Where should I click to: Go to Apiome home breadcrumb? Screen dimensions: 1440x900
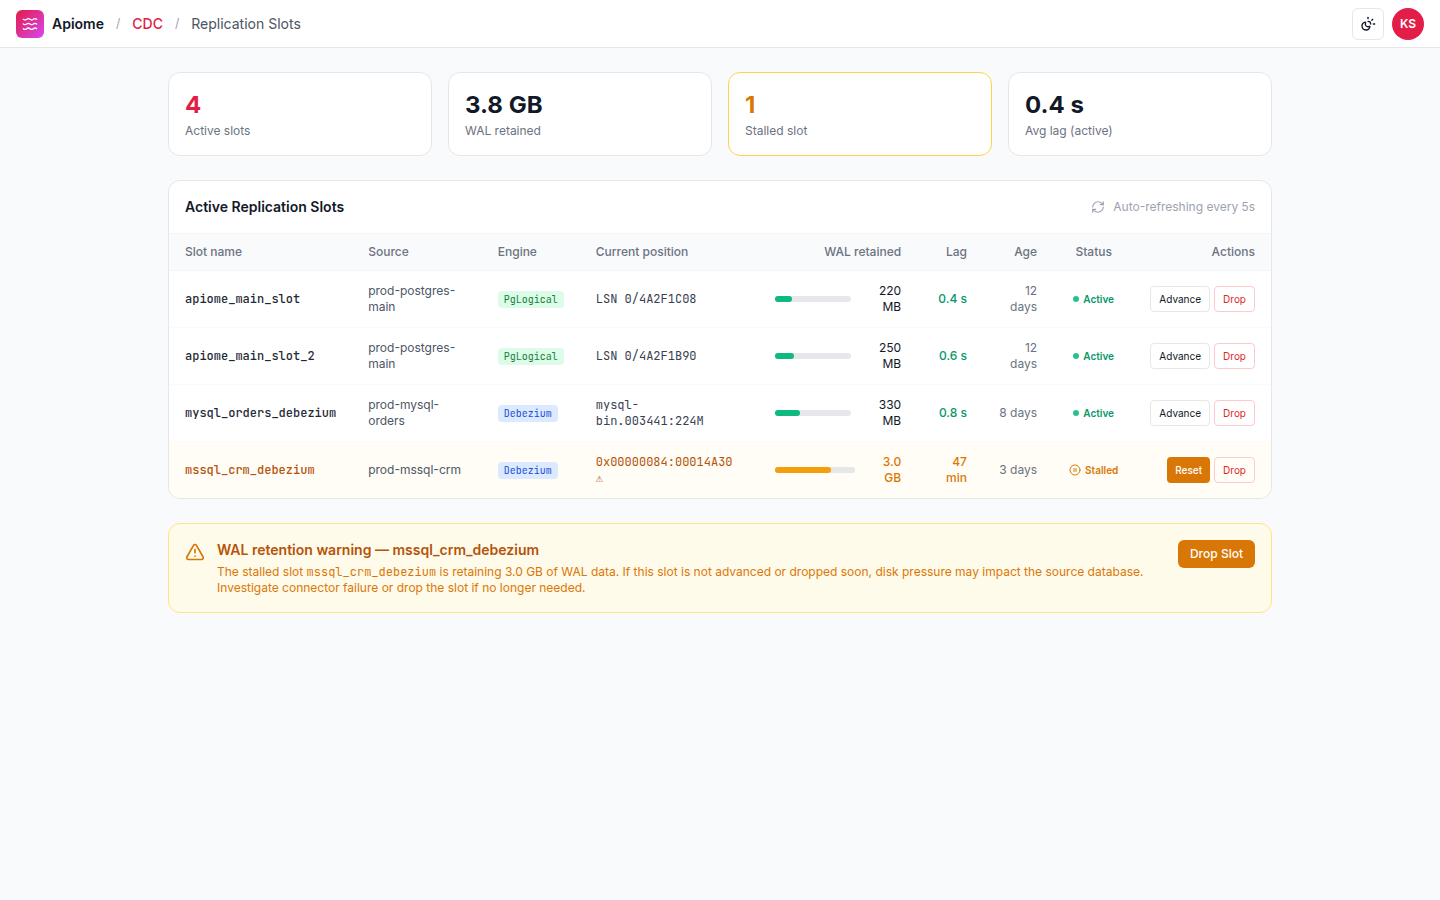coord(78,24)
